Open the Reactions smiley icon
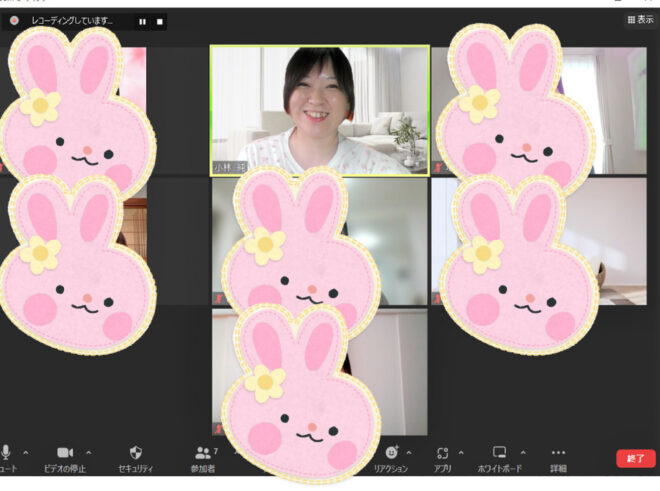Image resolution: width=660 pixels, height=491 pixels. [x=391, y=453]
